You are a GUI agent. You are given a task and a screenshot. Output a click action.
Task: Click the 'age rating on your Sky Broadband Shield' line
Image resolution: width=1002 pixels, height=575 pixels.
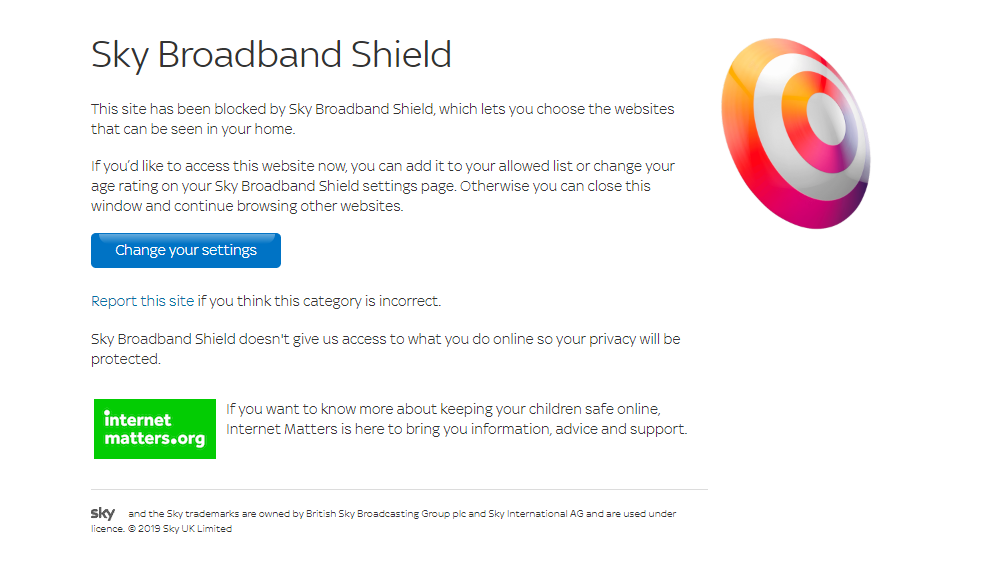(371, 186)
